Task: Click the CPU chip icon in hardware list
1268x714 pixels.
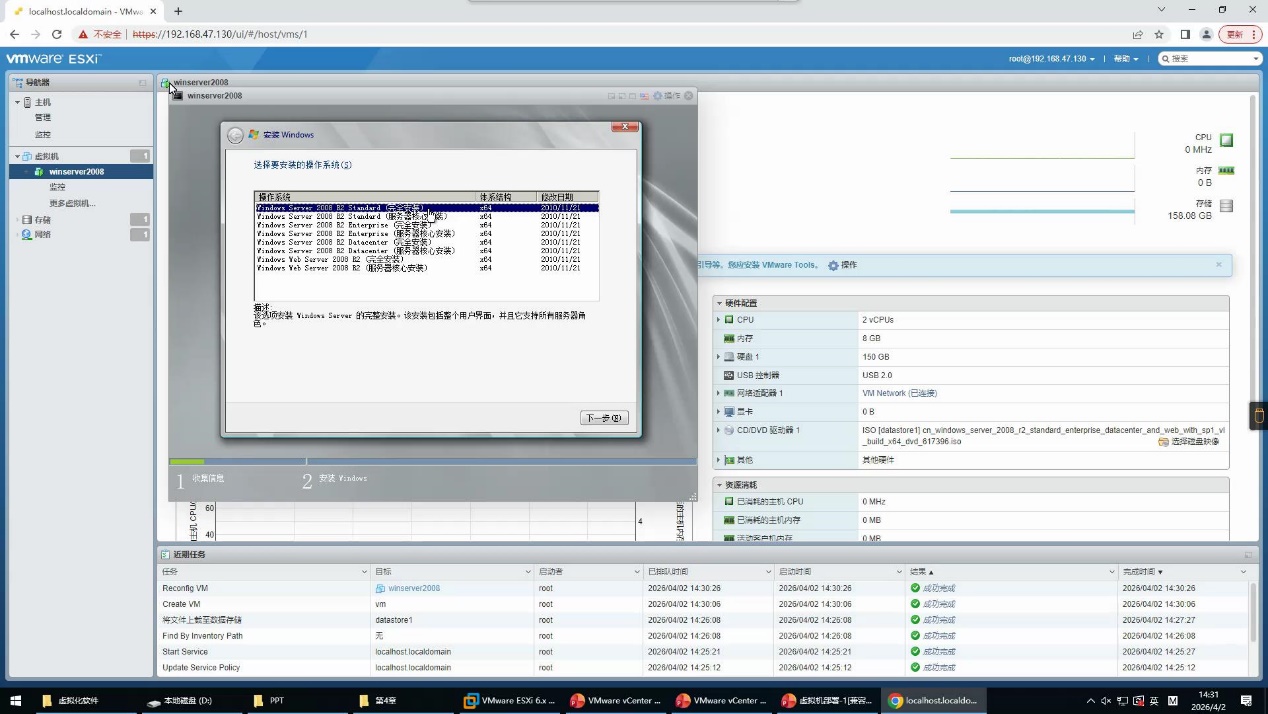Action: pyautogui.click(x=729, y=320)
